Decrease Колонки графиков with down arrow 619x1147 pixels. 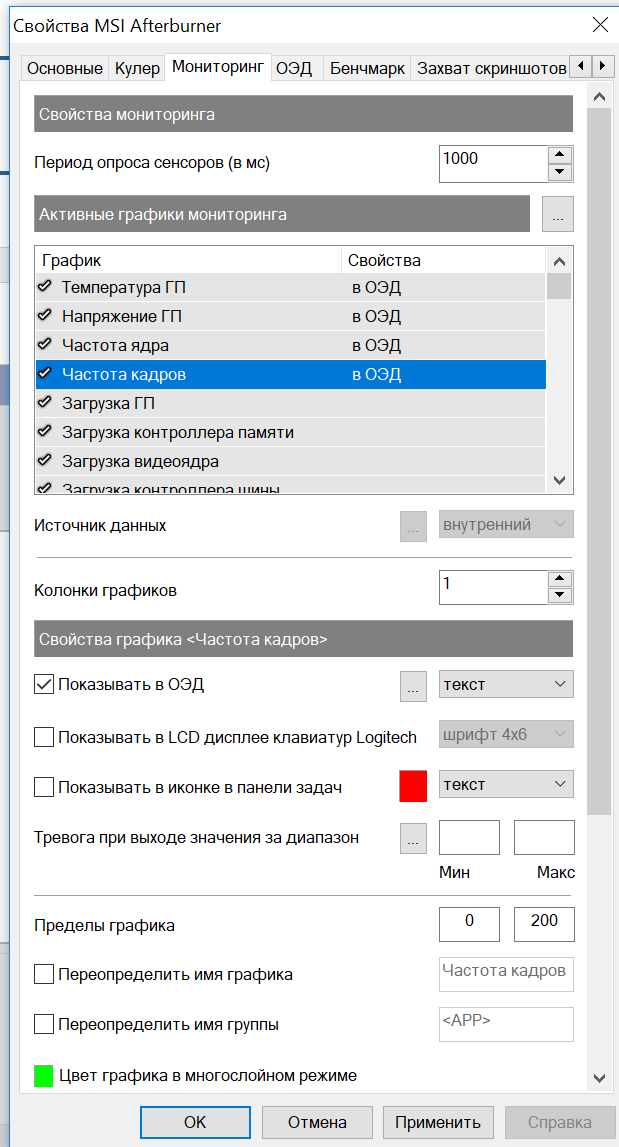coord(560,595)
